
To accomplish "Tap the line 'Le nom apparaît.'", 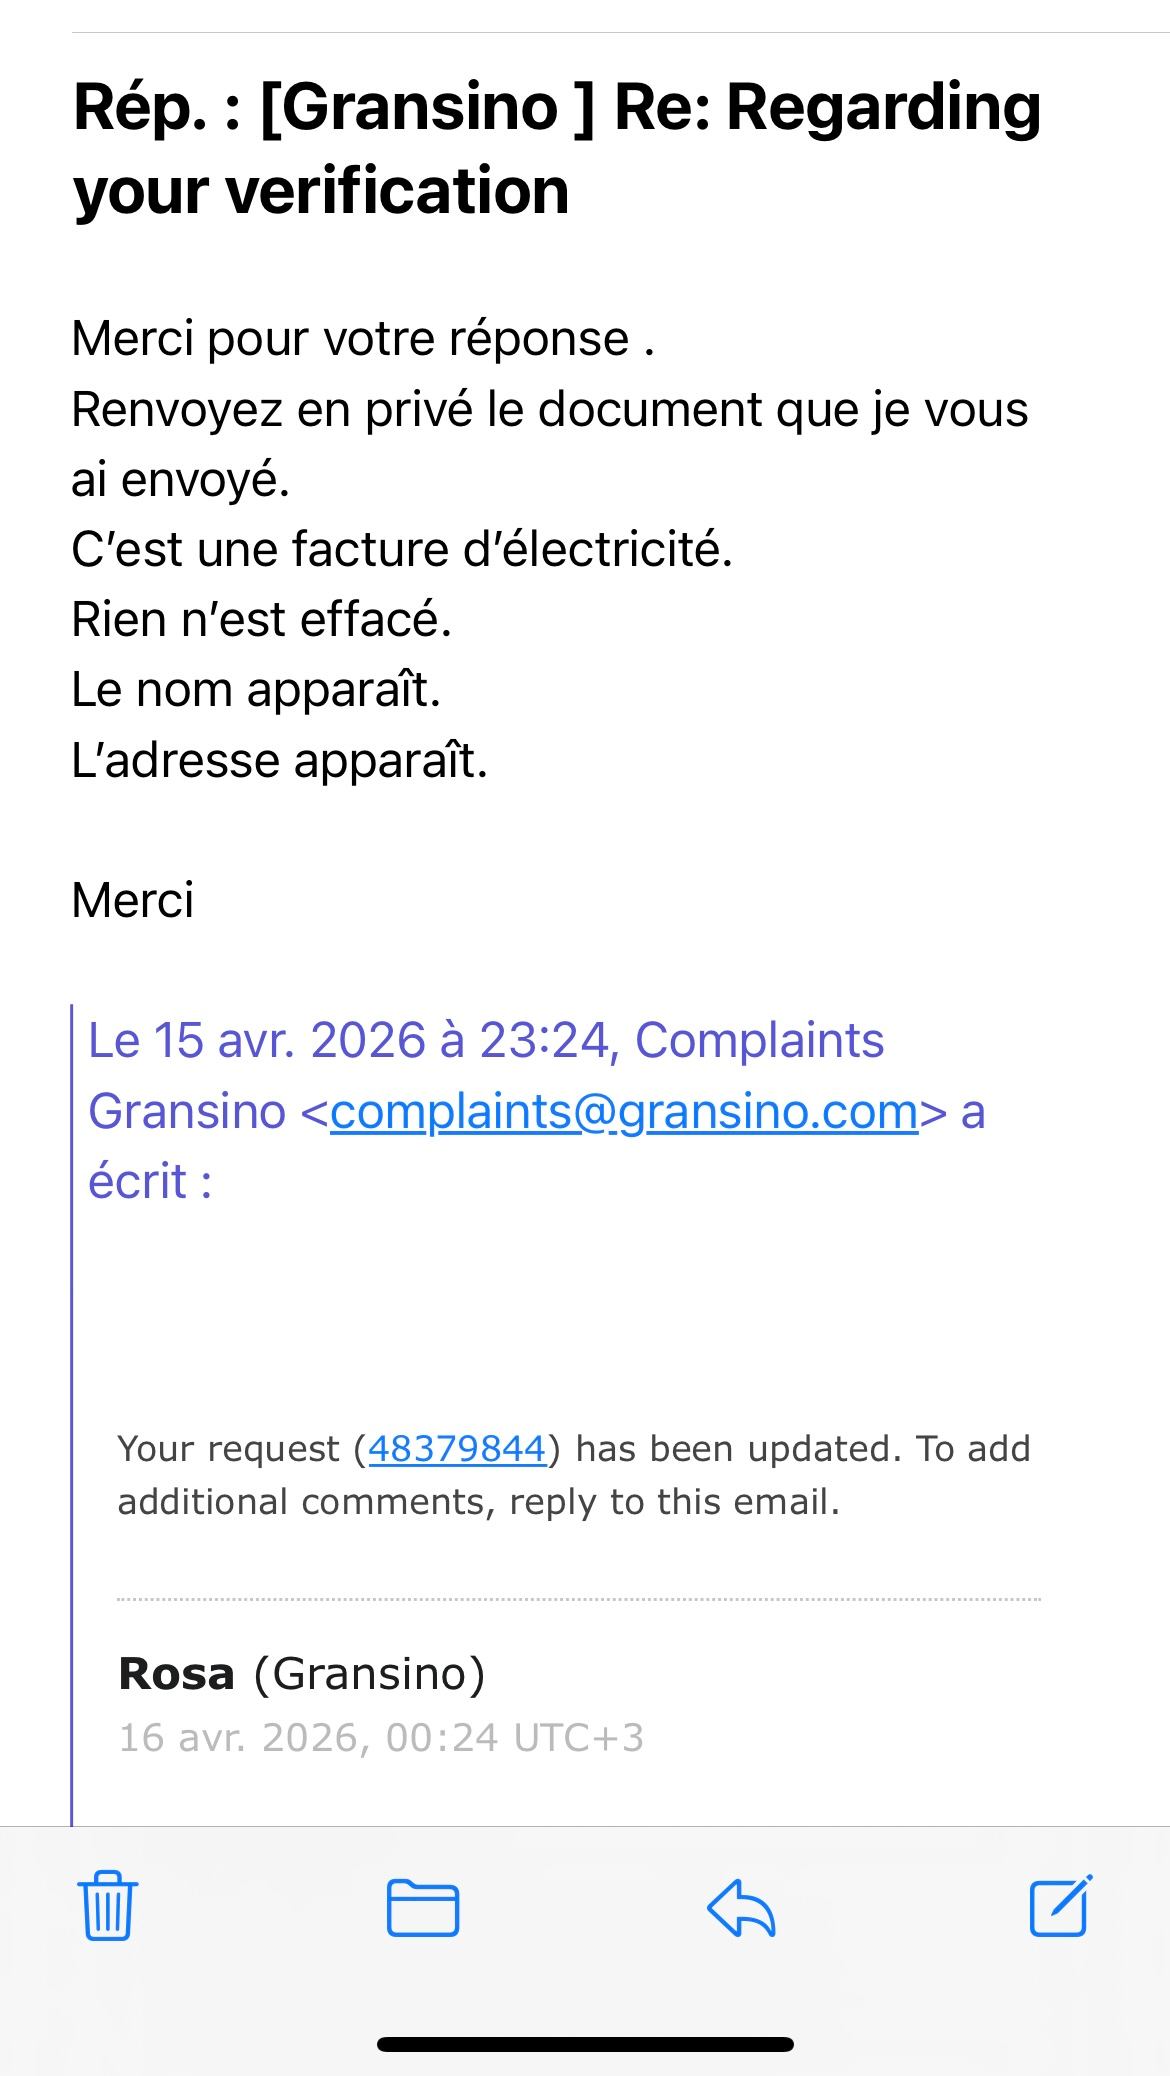I will pyautogui.click(x=256, y=689).
